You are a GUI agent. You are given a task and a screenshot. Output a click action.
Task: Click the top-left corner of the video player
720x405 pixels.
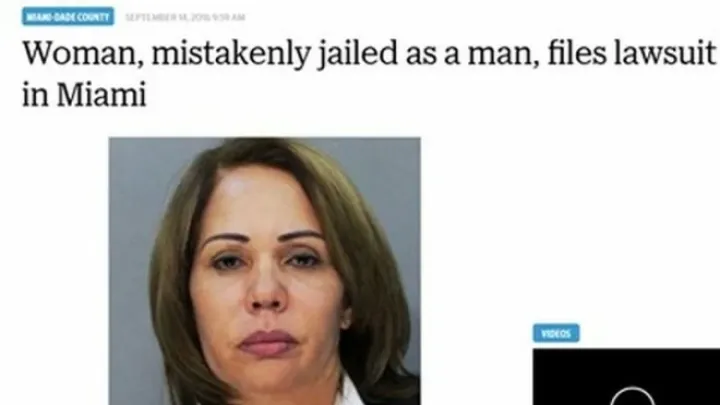[x=535, y=352]
